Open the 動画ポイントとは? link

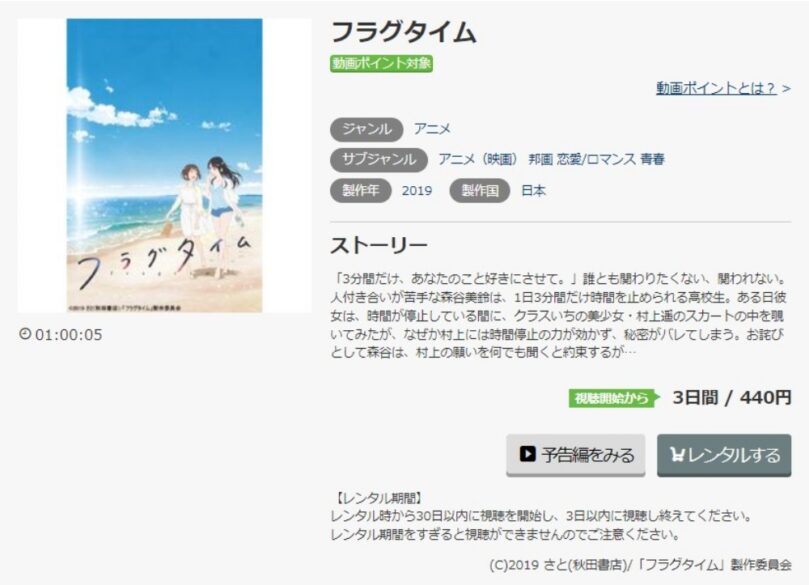pyautogui.click(x=716, y=88)
